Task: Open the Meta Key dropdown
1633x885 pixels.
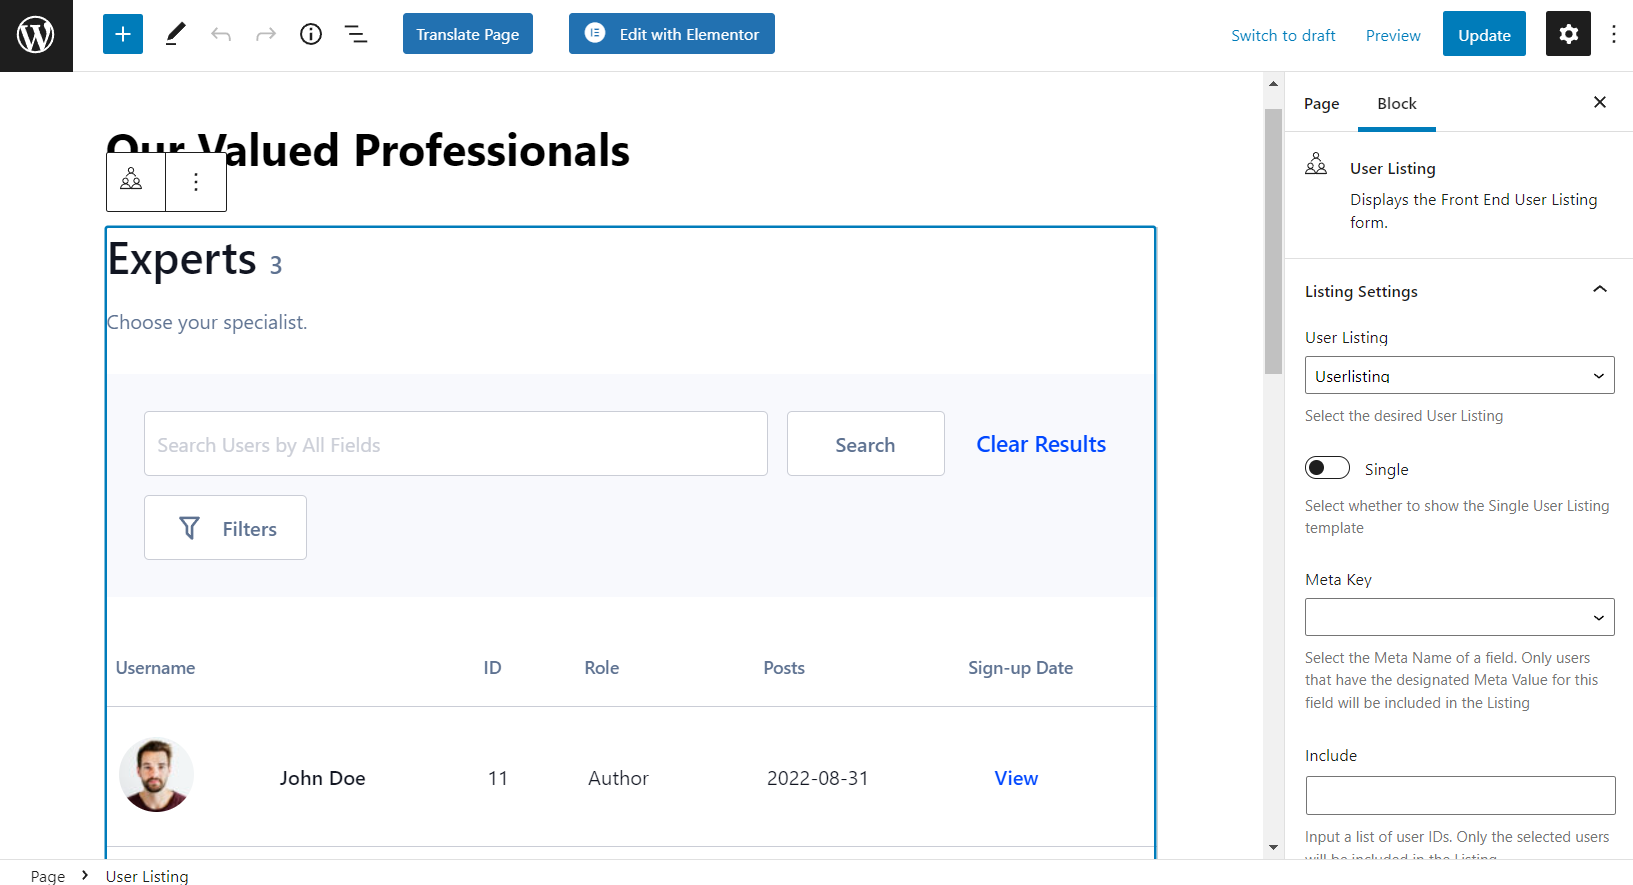Action: pos(1460,617)
